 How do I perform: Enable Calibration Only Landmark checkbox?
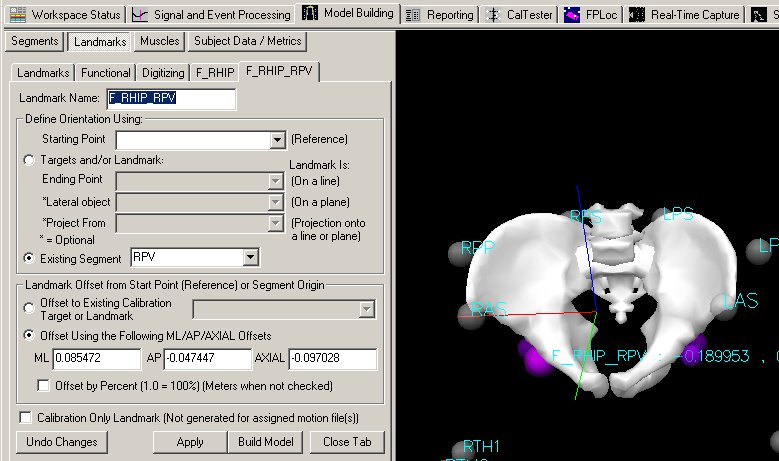tap(25, 417)
